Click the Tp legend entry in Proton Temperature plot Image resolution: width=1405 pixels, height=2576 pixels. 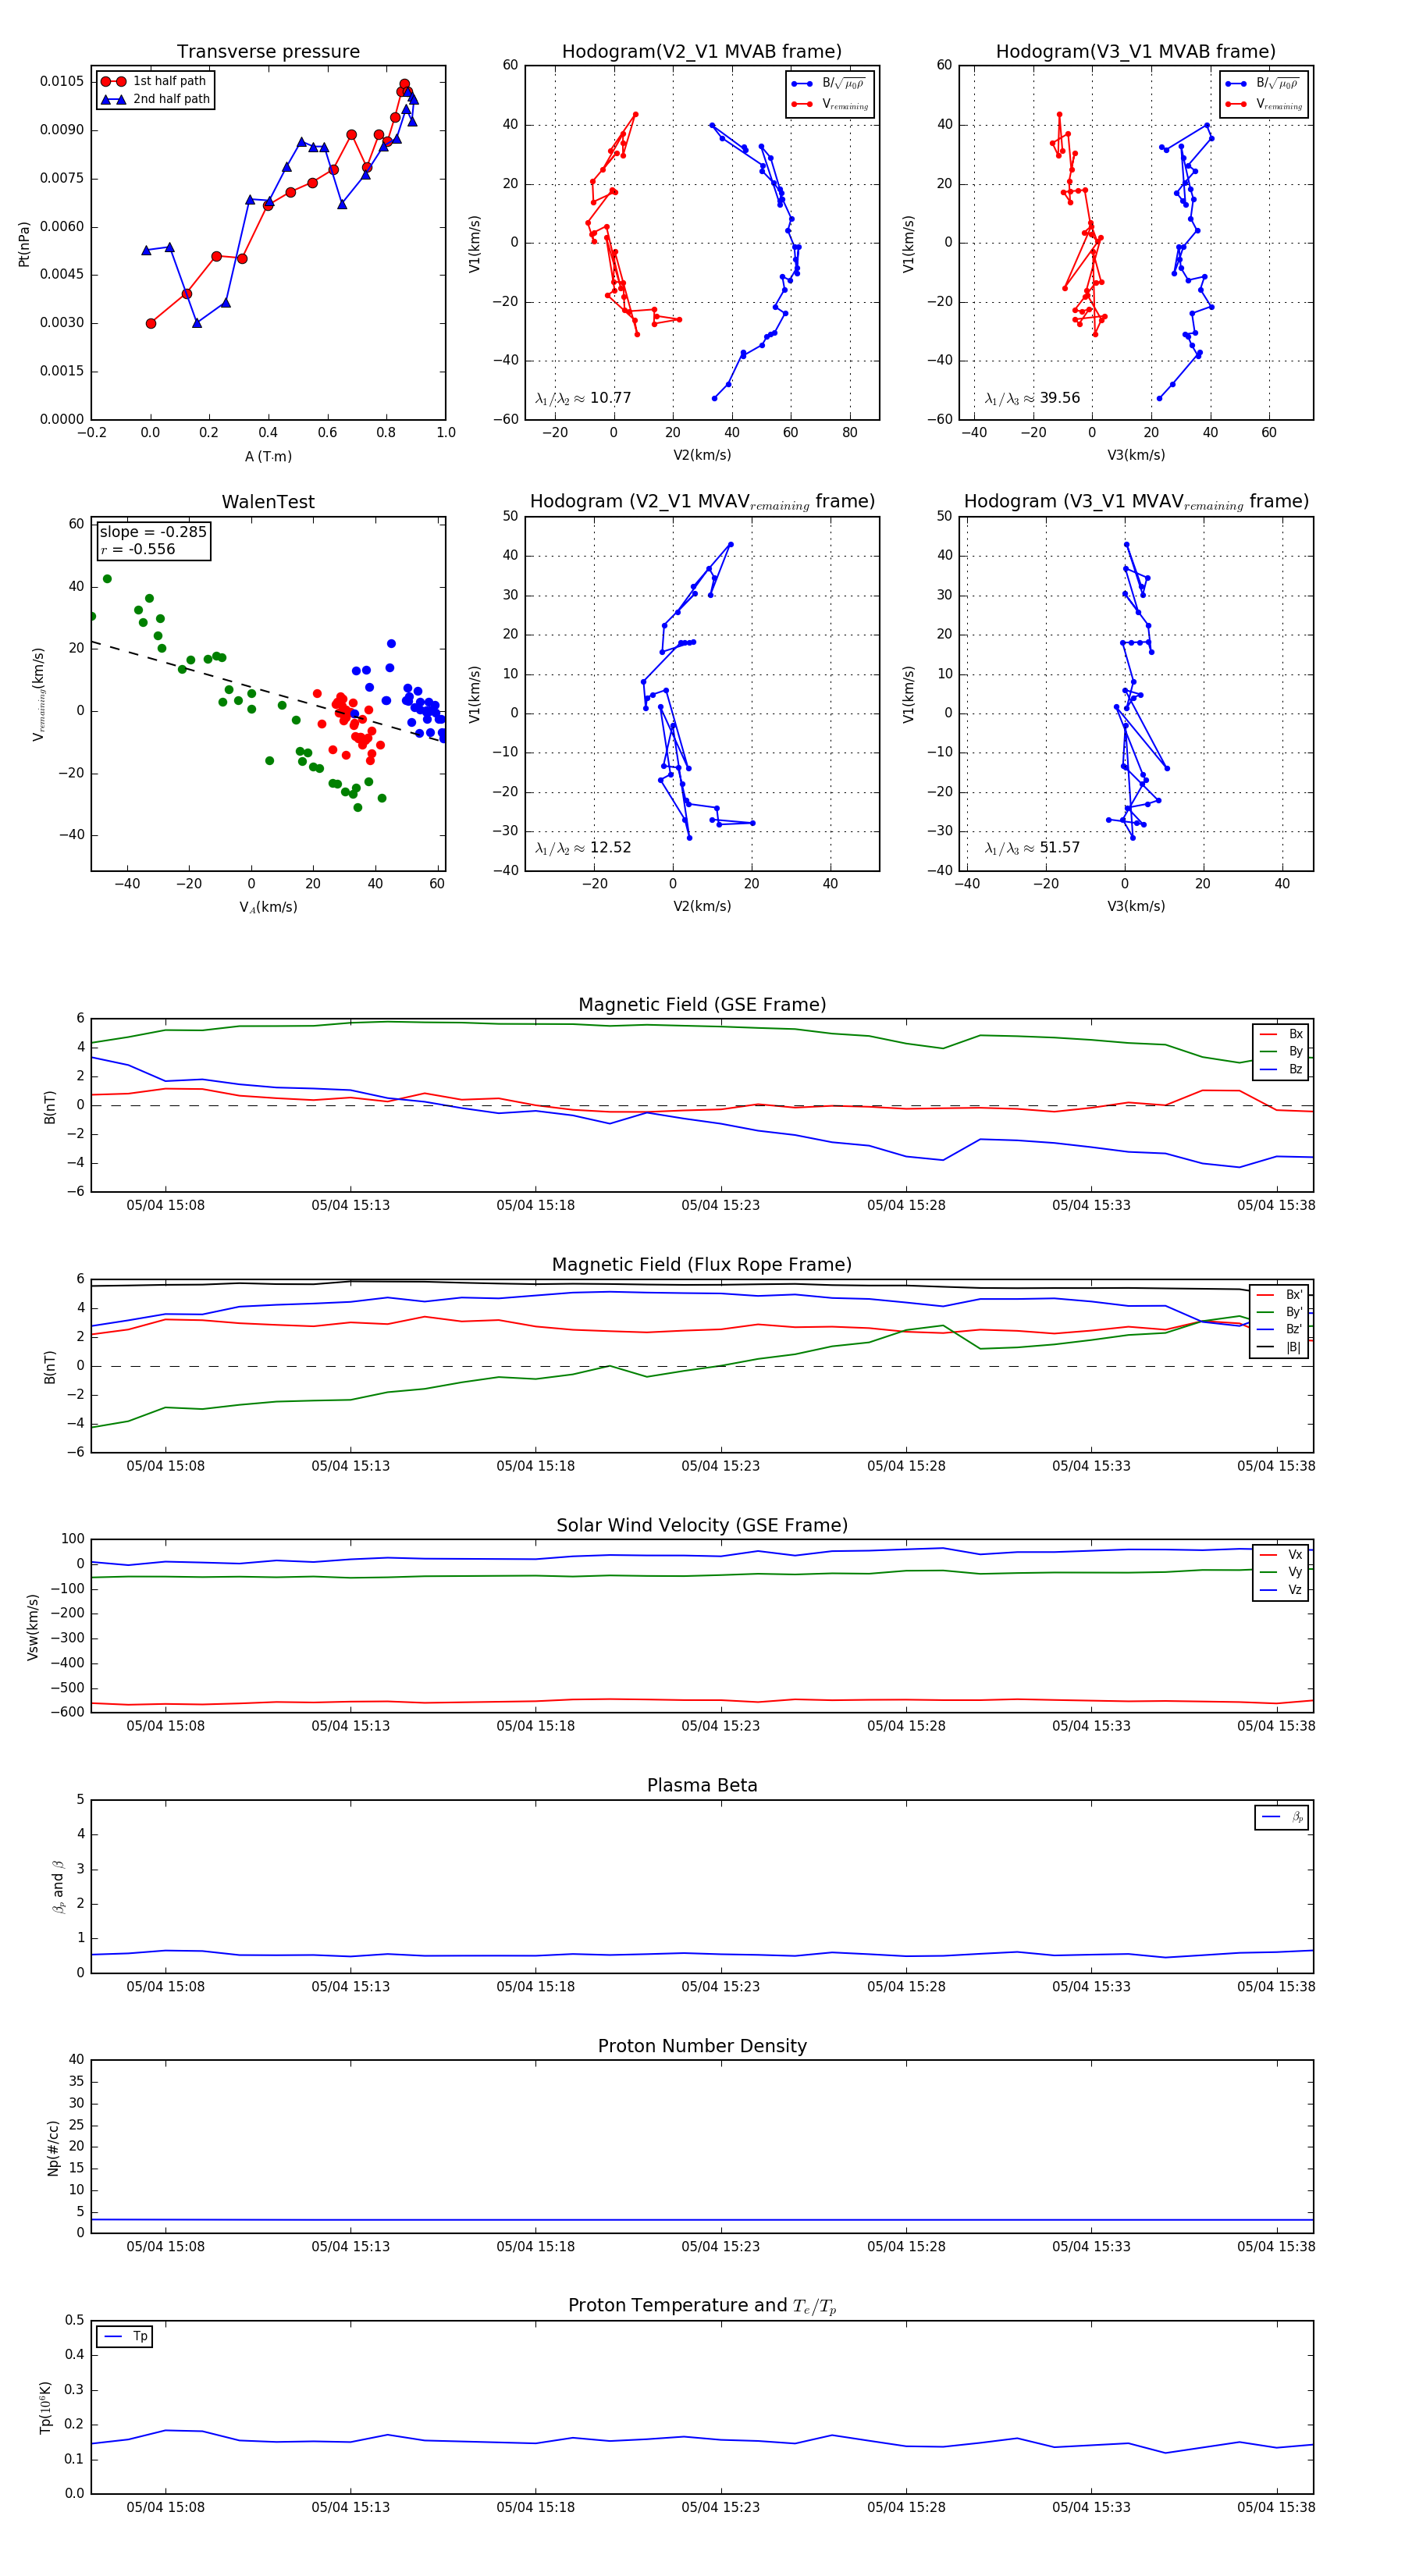pos(125,2337)
